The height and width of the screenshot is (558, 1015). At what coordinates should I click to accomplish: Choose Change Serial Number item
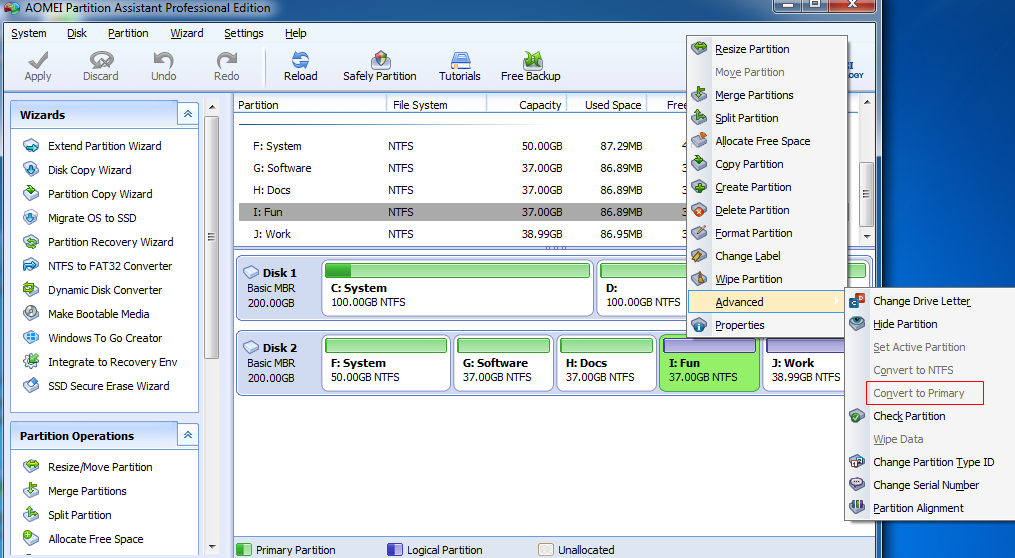[x=930, y=485]
